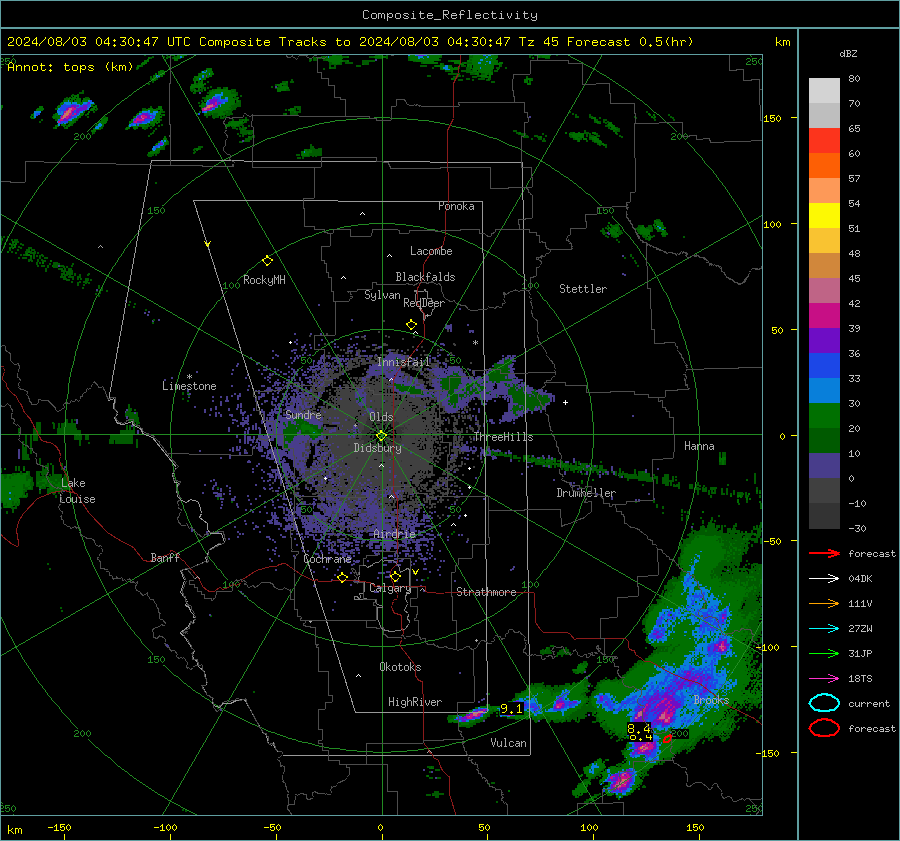This screenshot has width=900, height=841.
Task: Click the yellow diamond marker near RockyMH
Action: [x=267, y=261]
